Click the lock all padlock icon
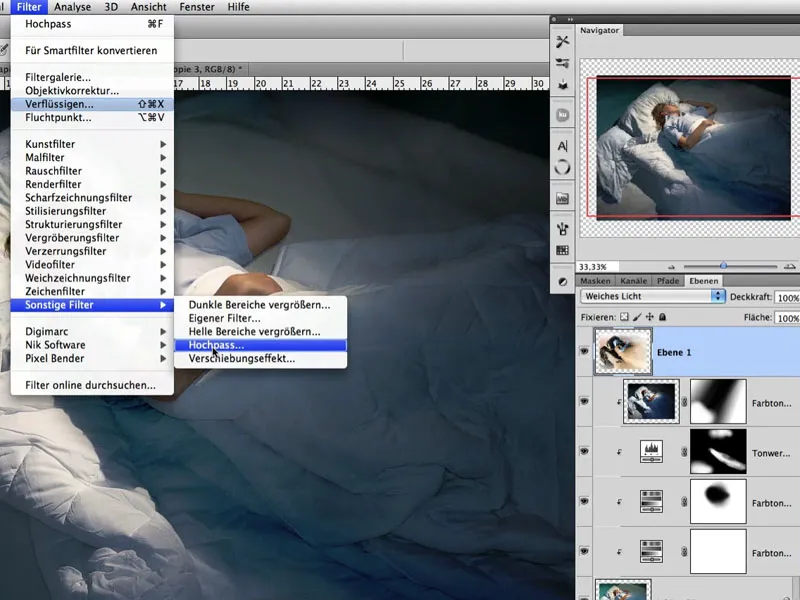Screen dimensions: 800x600 coord(664,318)
